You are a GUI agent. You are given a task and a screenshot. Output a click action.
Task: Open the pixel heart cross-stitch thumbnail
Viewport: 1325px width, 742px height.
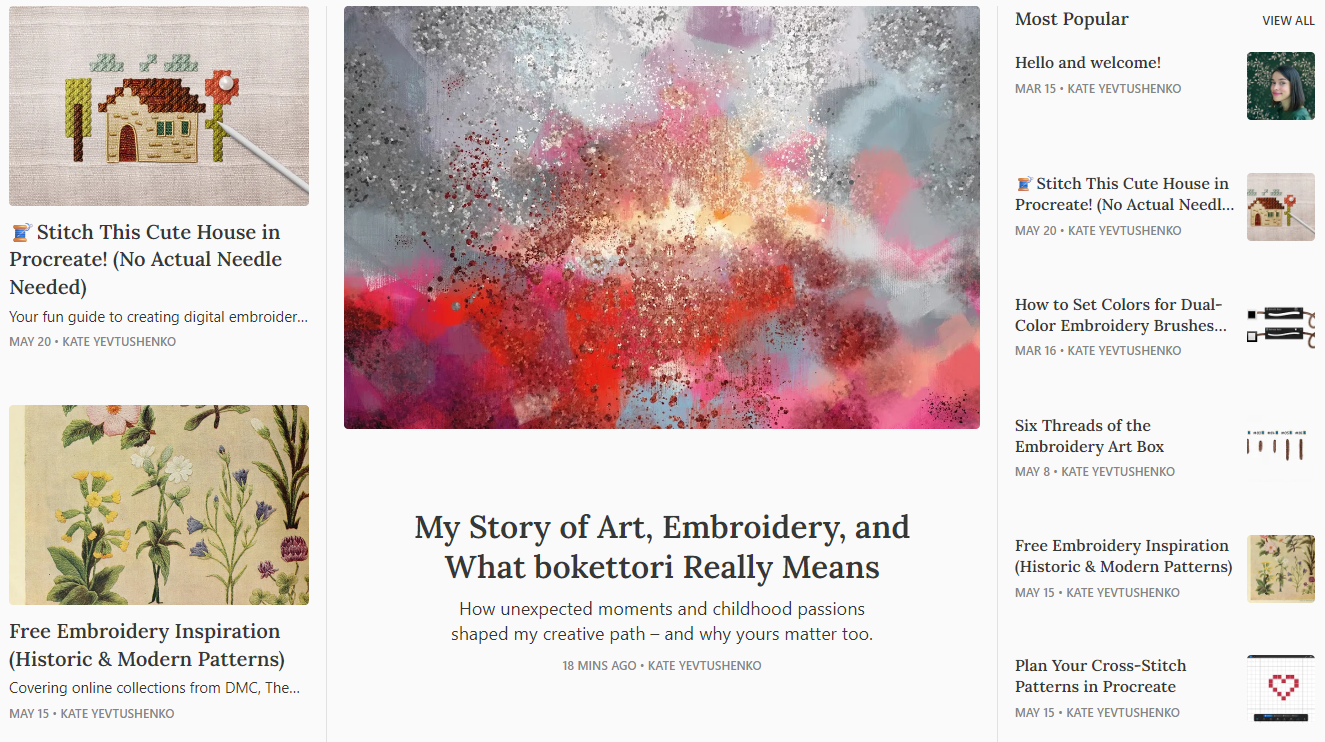(x=1280, y=688)
